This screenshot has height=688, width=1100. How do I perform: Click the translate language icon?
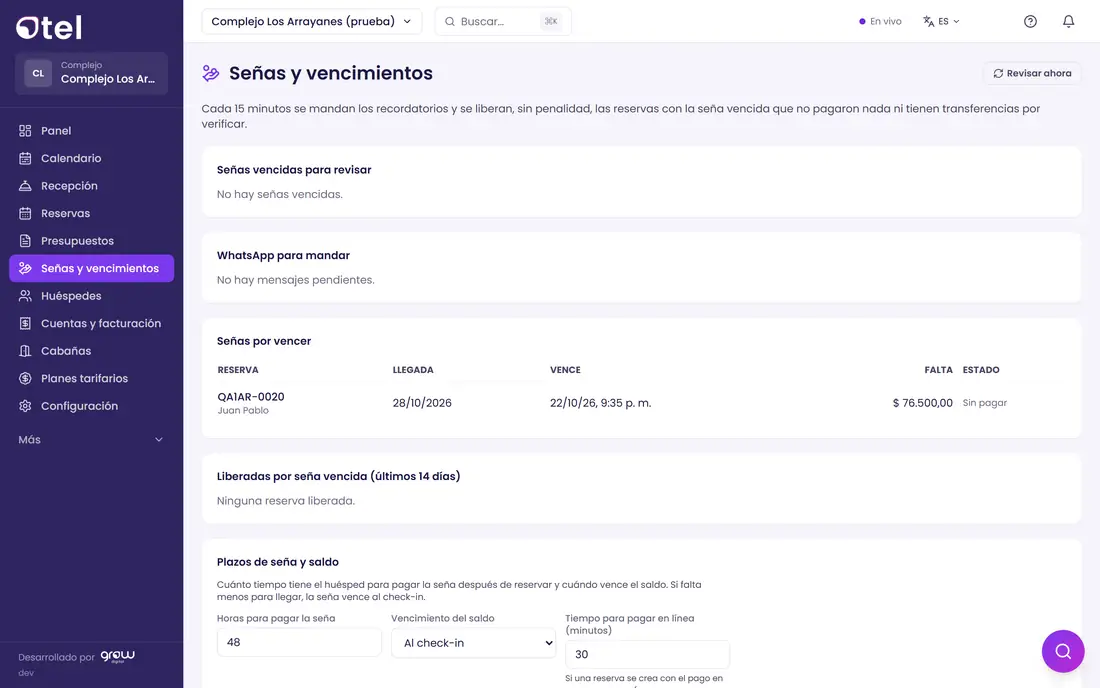coord(928,22)
